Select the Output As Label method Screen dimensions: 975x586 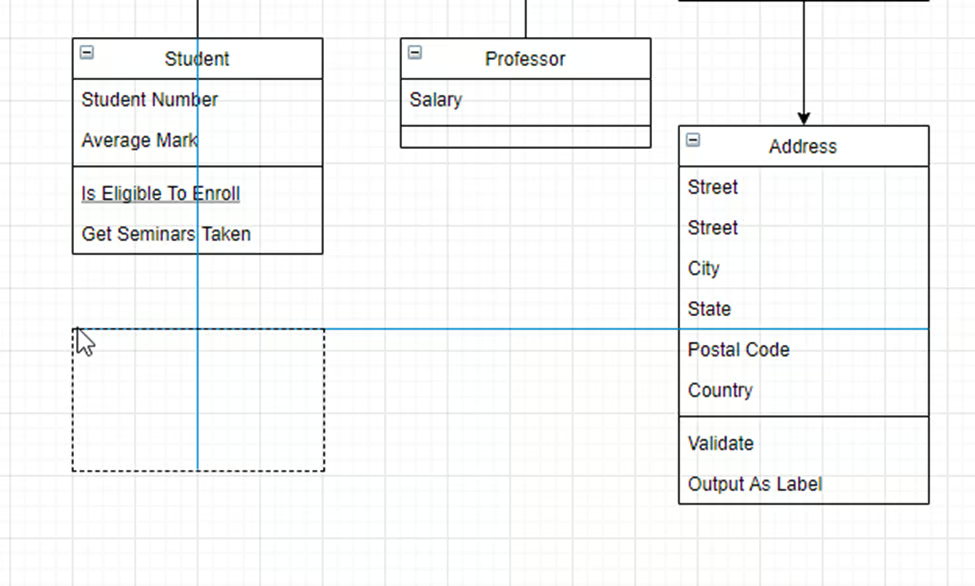(x=755, y=484)
